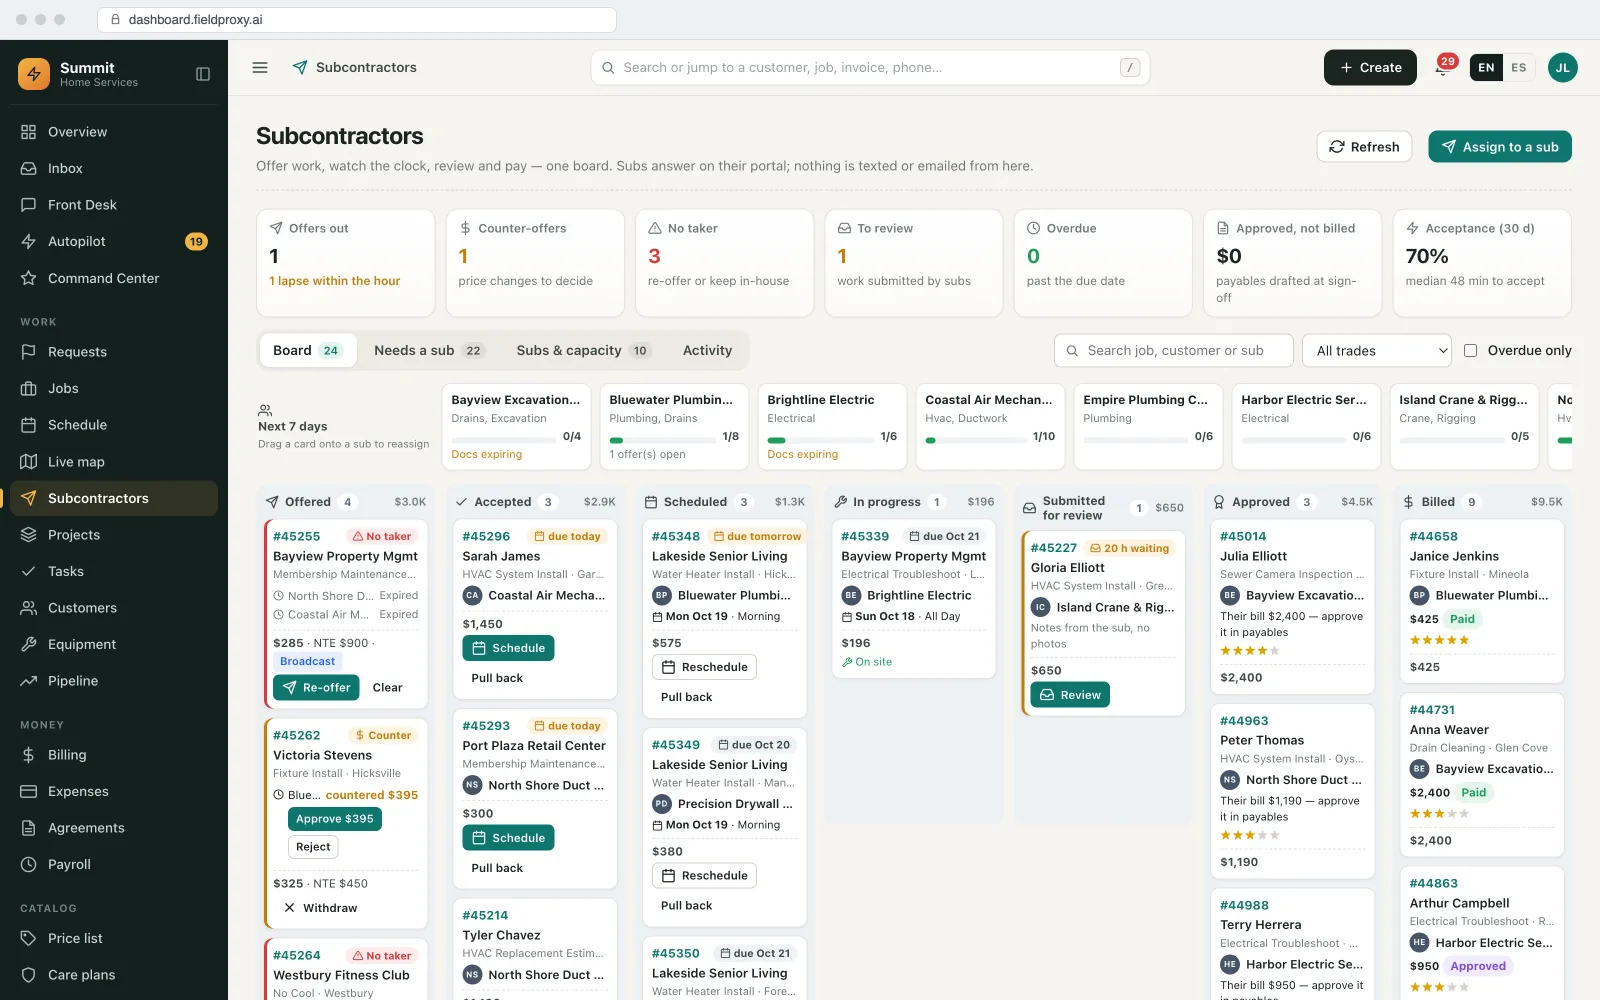1600x1000 pixels.
Task: Open the All trades dropdown
Action: click(x=1377, y=351)
